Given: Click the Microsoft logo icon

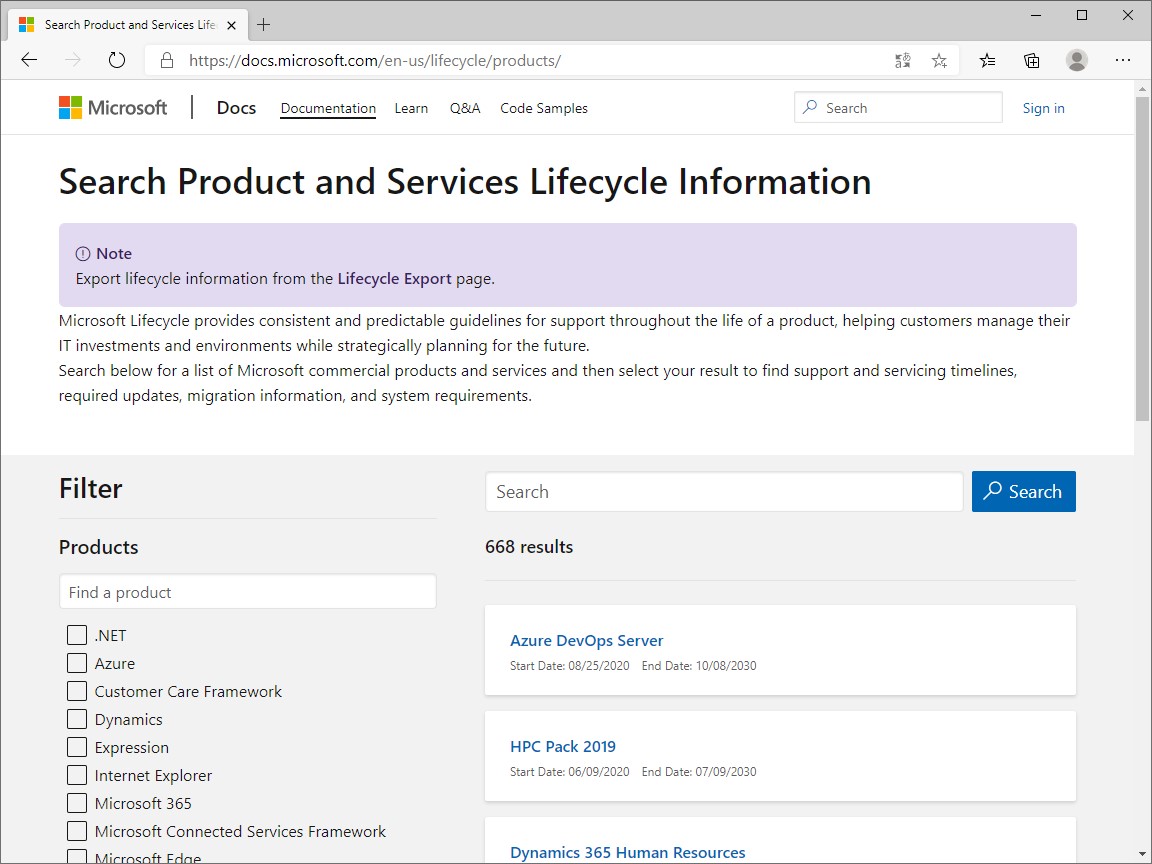Looking at the screenshot, I should point(70,106).
